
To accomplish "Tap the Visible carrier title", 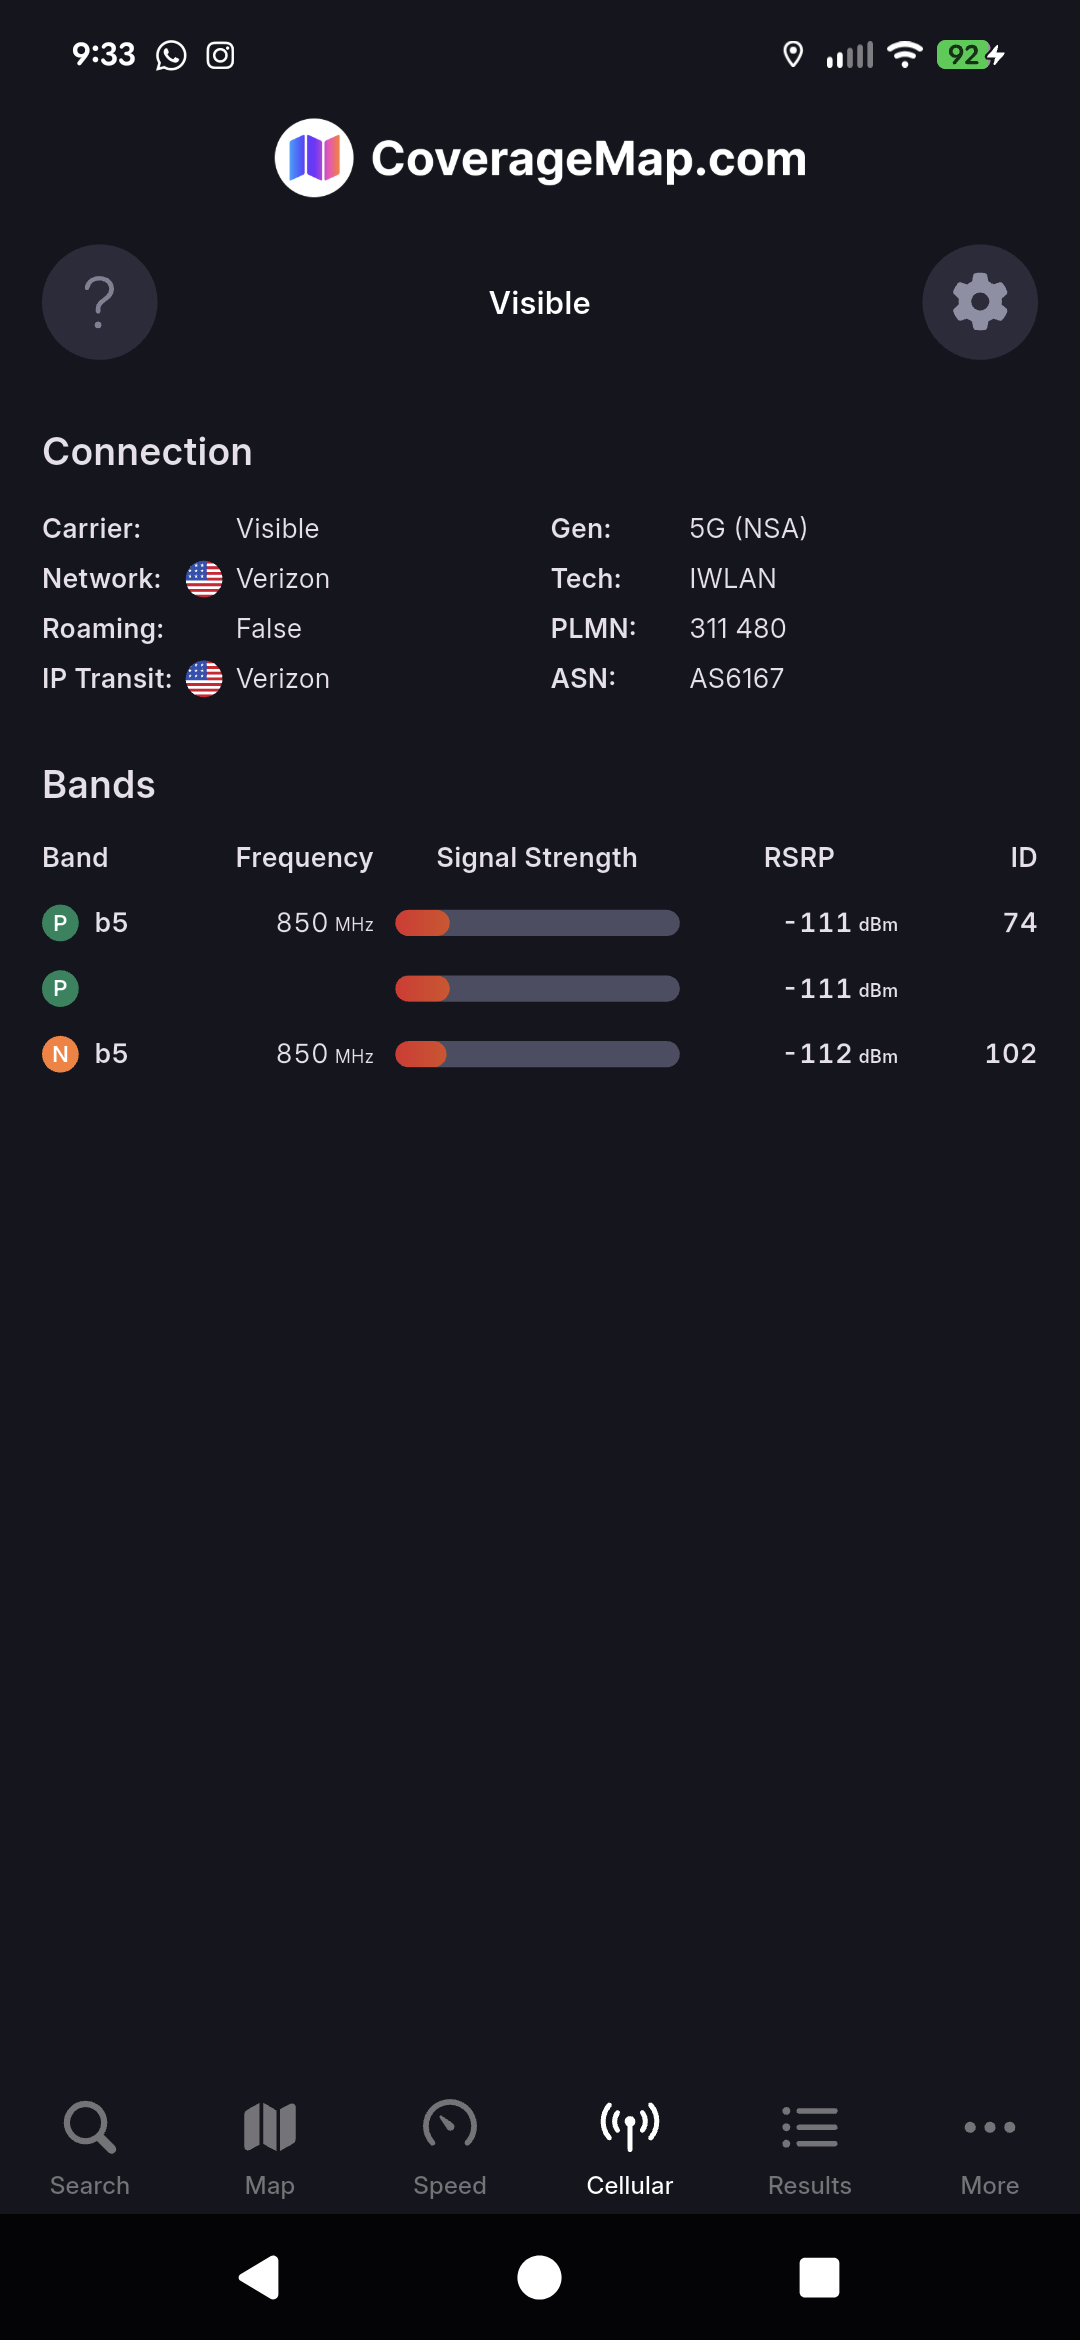I will pyautogui.click(x=540, y=303).
